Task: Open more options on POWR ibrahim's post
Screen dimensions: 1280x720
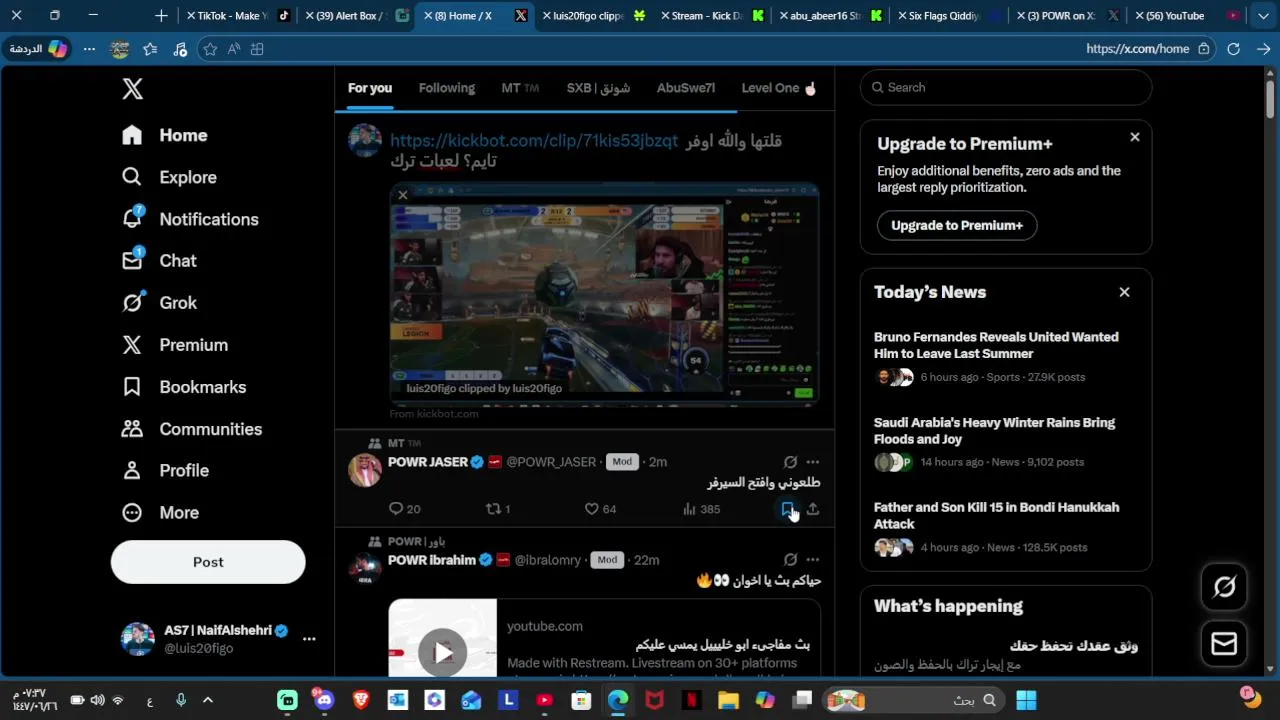Action: pos(813,560)
